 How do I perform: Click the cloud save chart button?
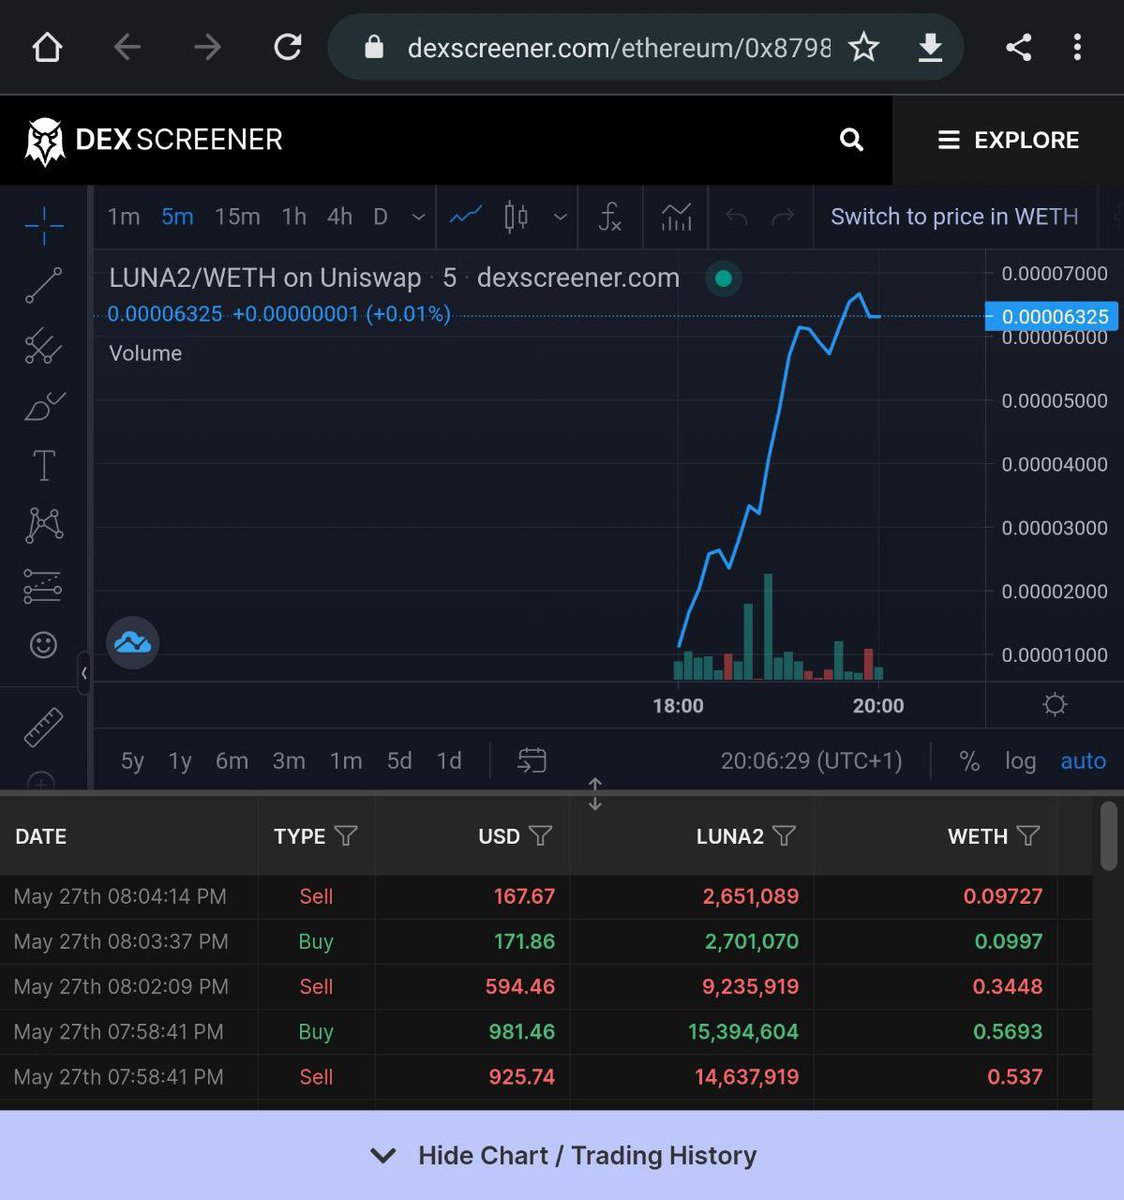click(132, 642)
